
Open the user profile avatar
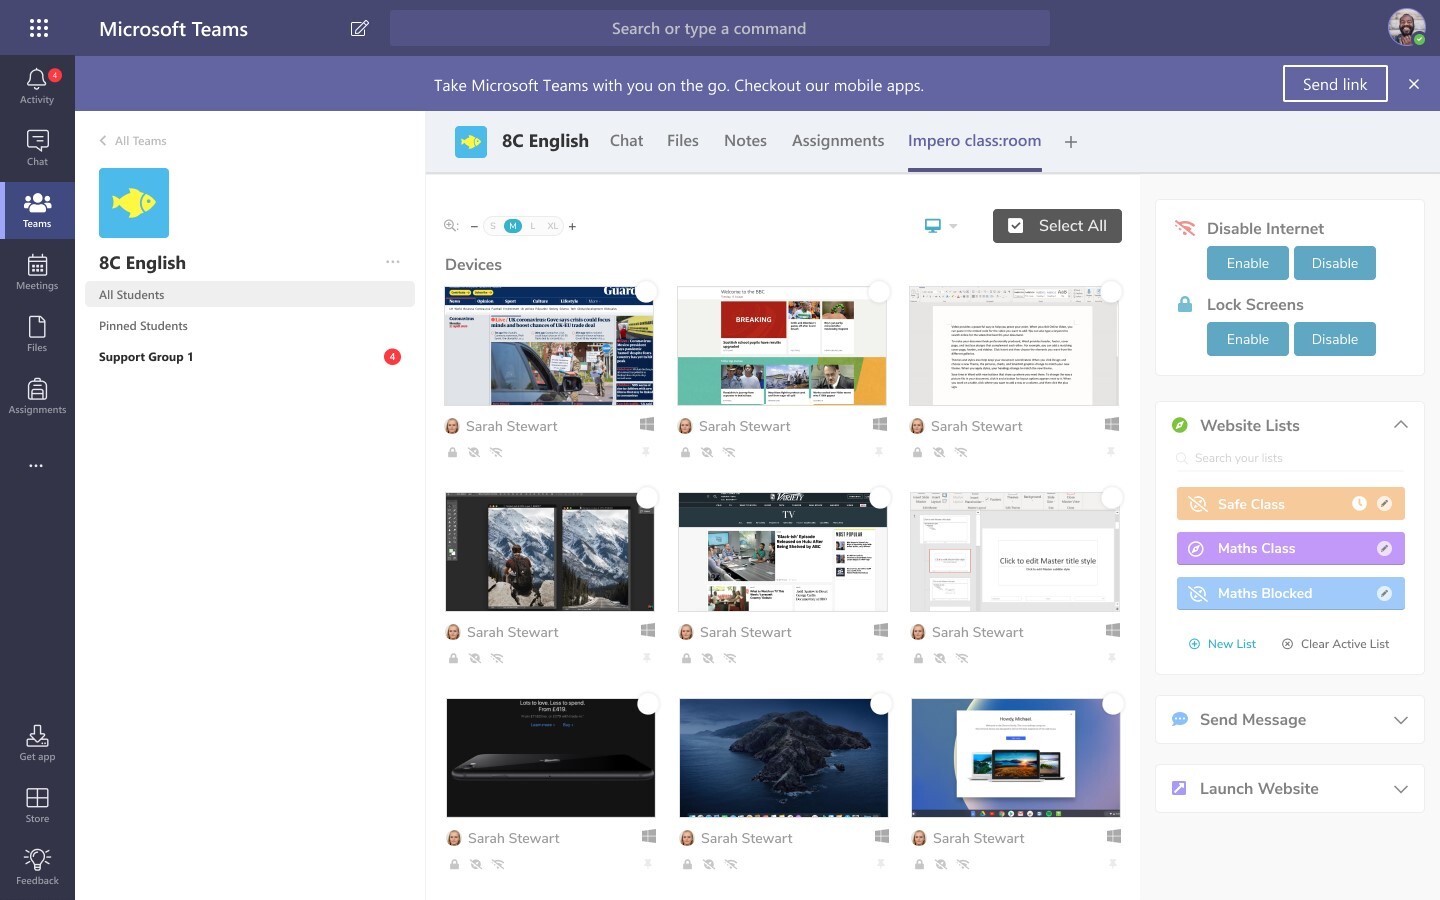coord(1406,28)
